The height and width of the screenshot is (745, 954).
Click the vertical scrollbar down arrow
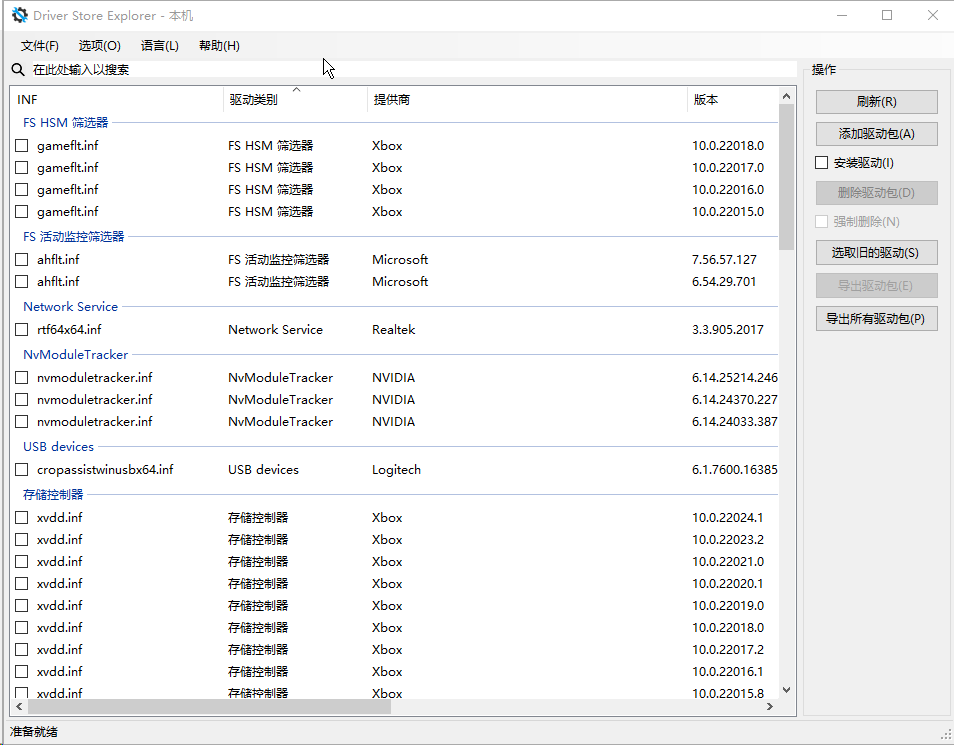(786, 689)
